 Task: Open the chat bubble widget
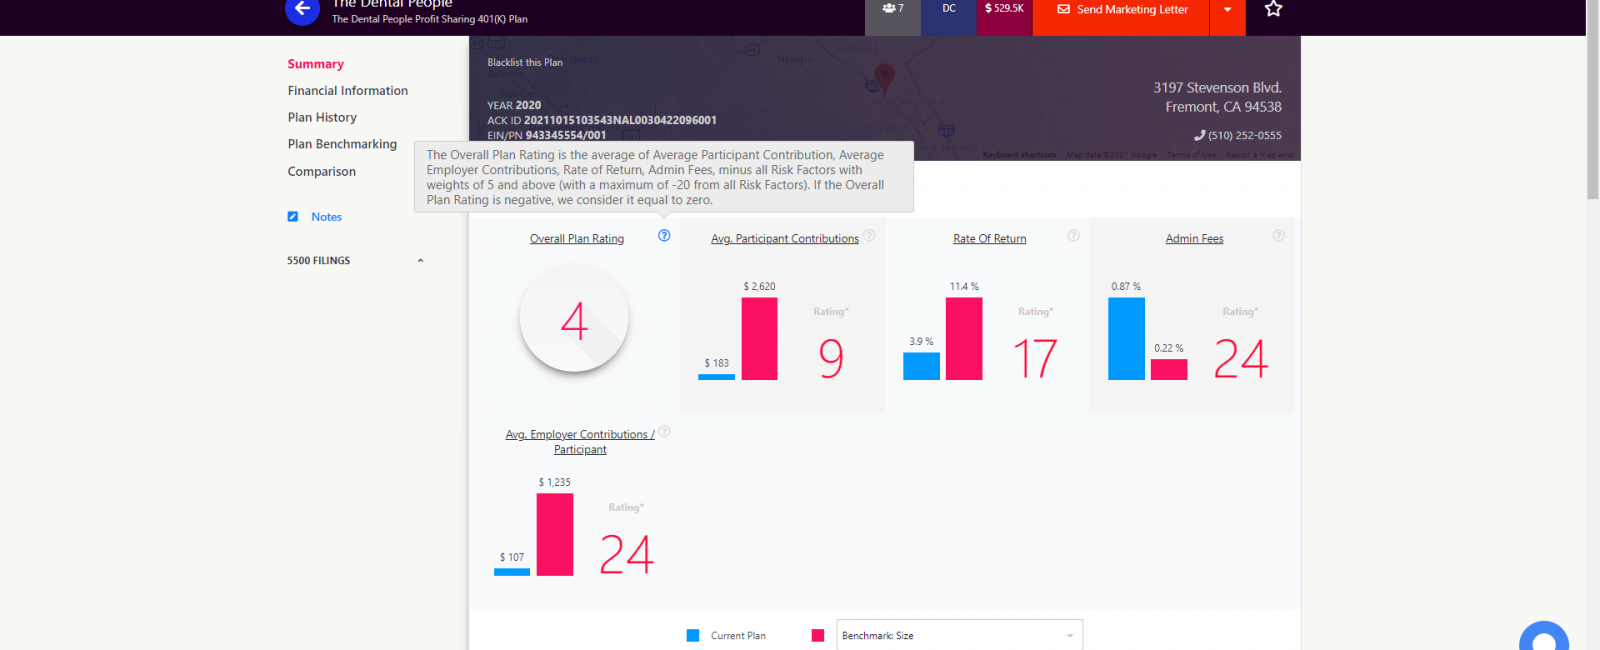pos(1543,640)
